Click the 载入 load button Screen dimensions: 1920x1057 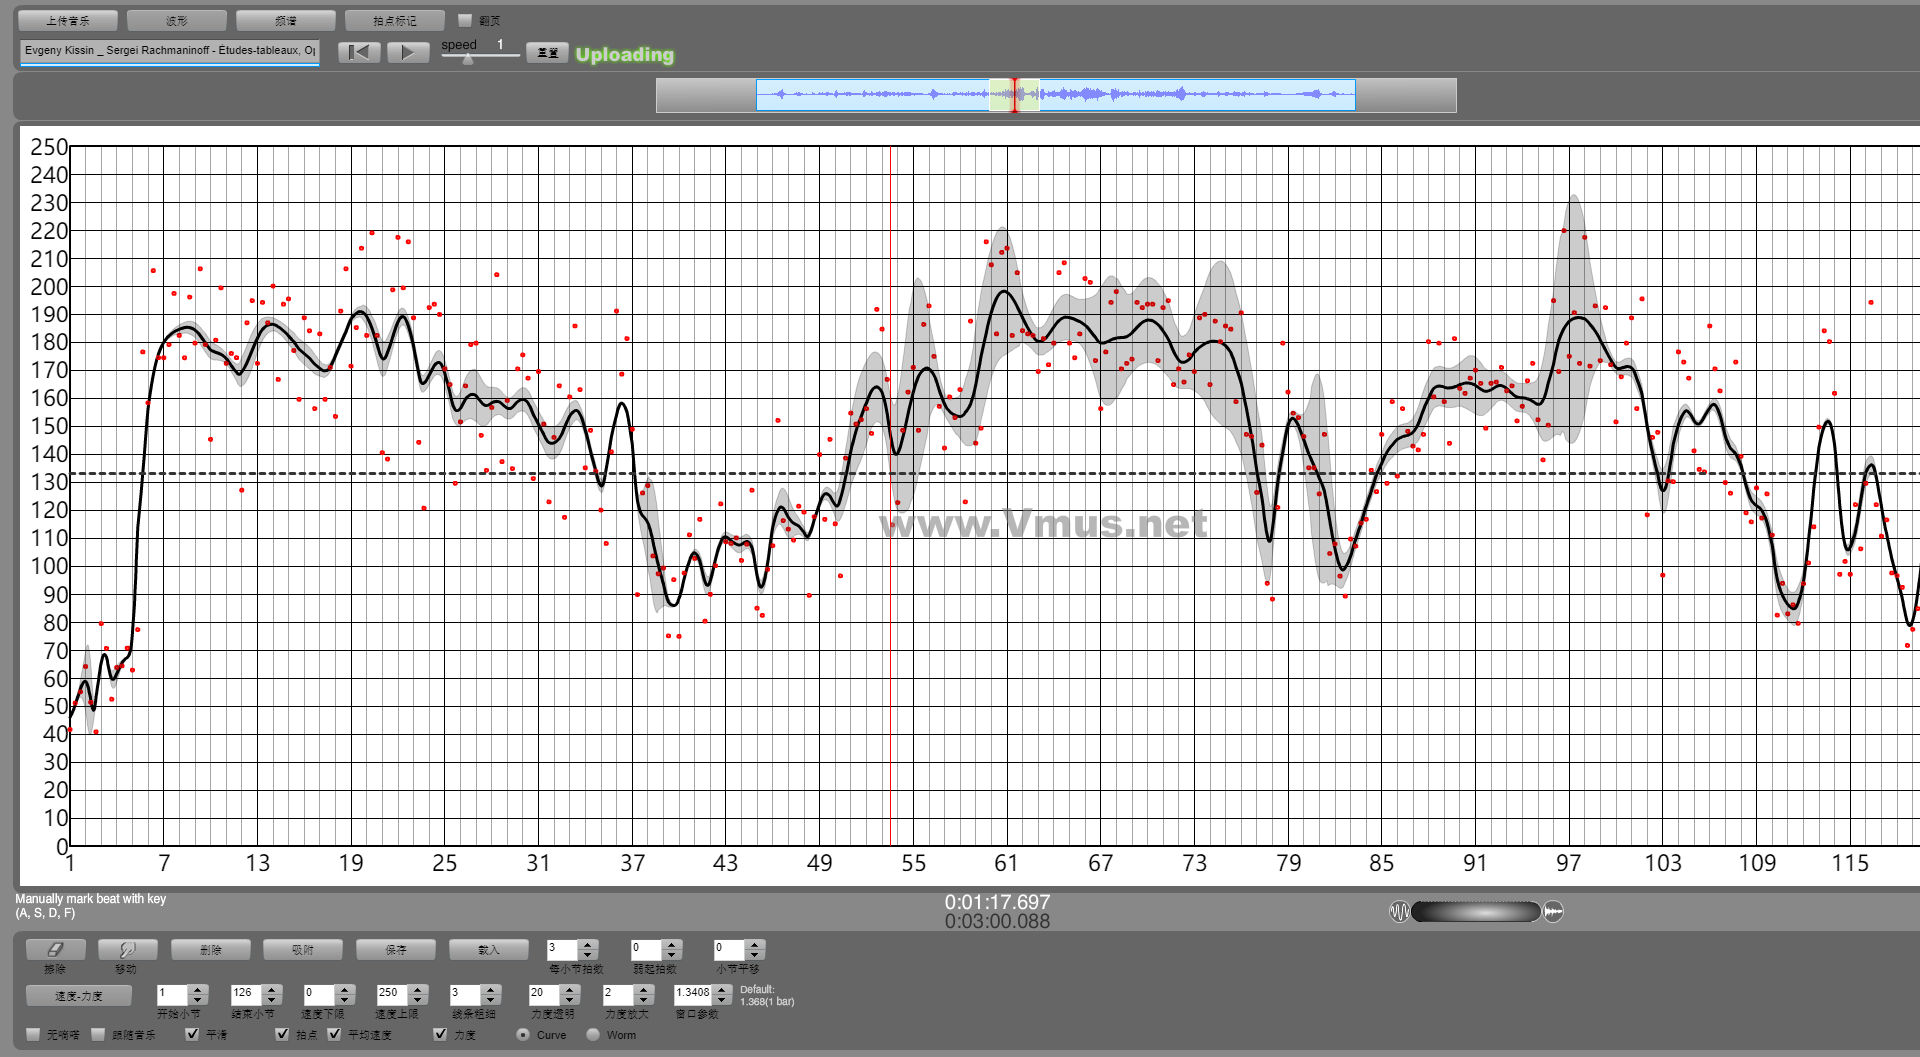[489, 949]
